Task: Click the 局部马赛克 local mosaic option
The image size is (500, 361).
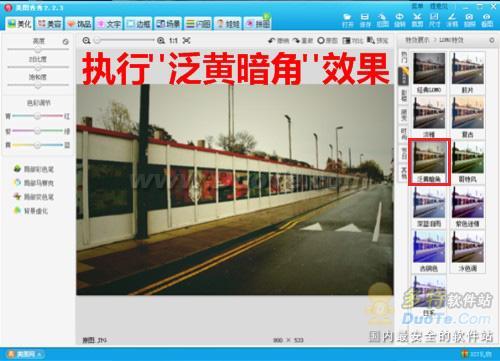Action: tap(34, 183)
